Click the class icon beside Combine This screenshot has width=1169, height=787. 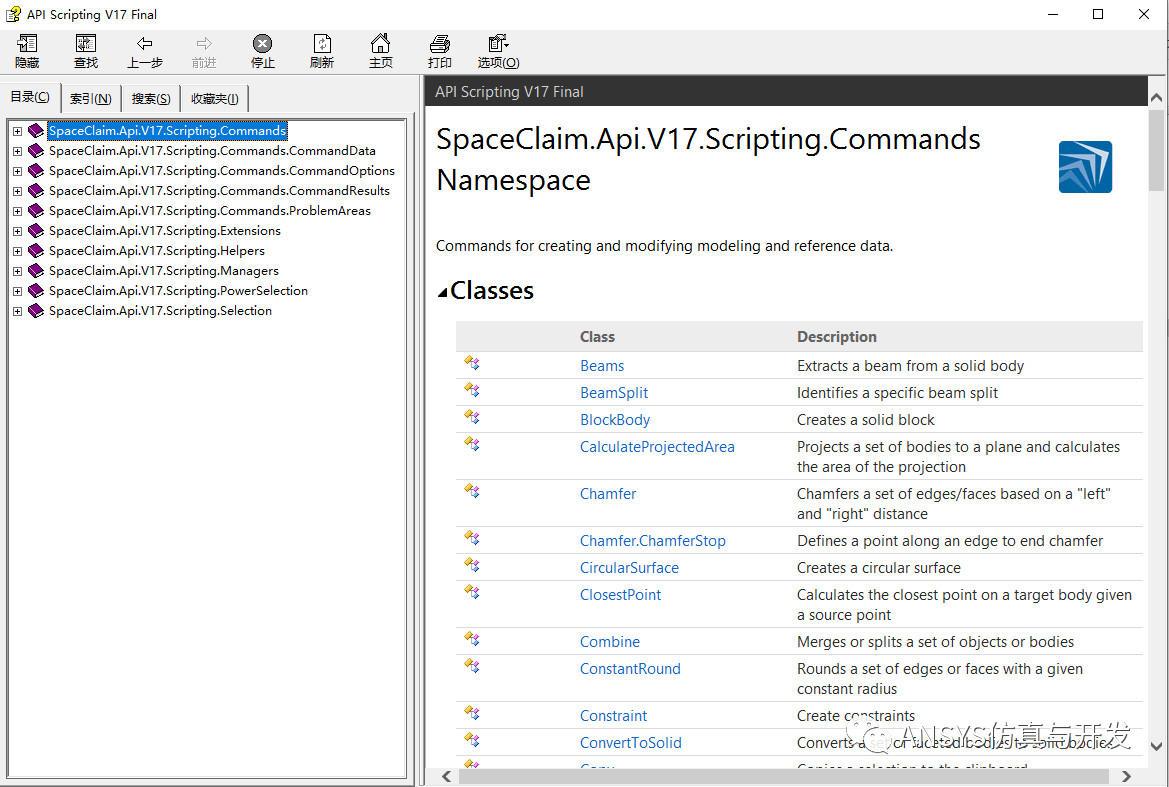472,639
